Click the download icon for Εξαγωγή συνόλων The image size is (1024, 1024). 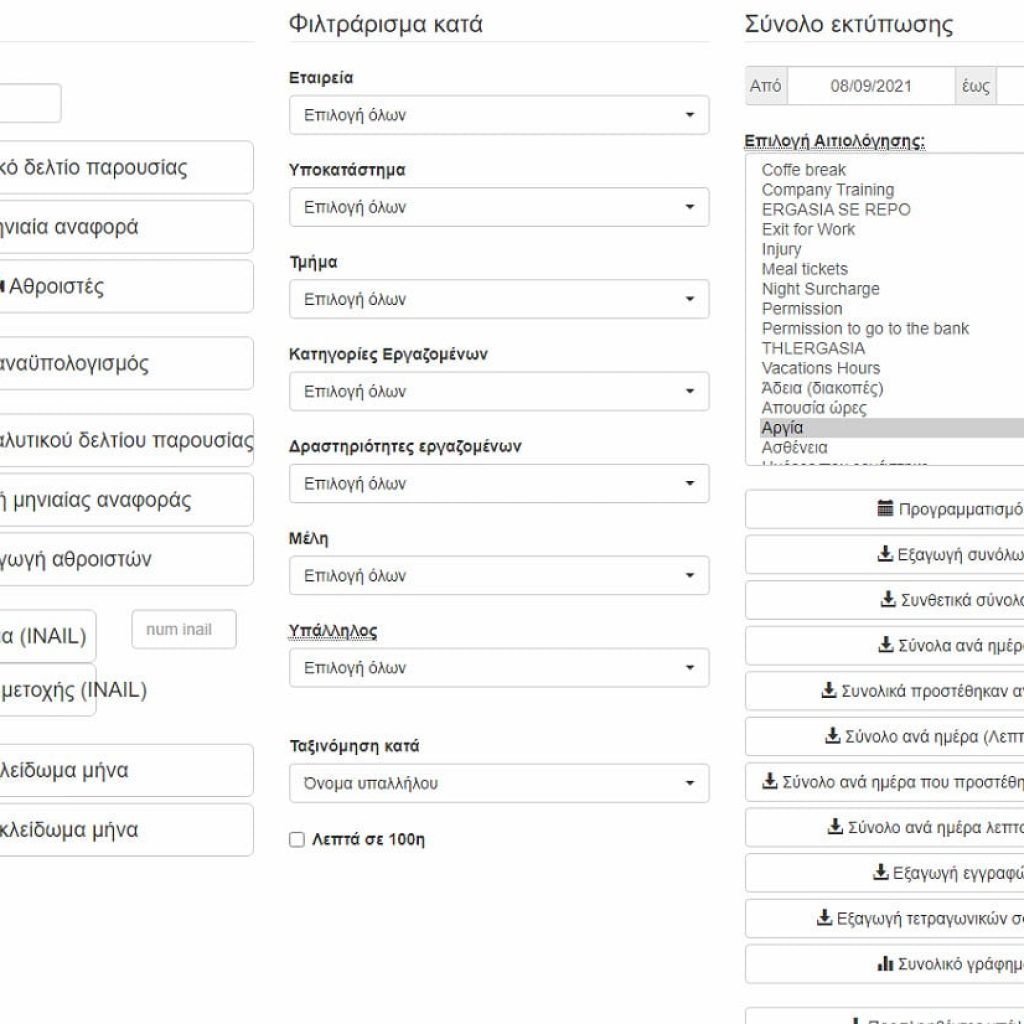pos(885,554)
